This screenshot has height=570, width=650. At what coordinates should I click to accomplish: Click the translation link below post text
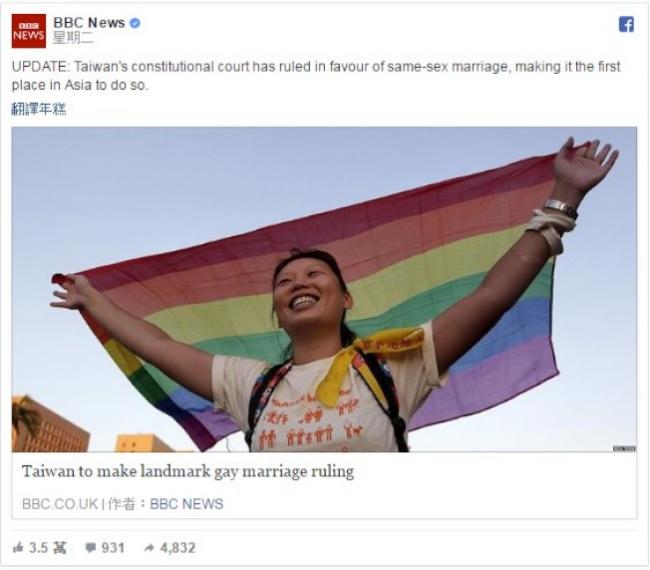(x=39, y=109)
